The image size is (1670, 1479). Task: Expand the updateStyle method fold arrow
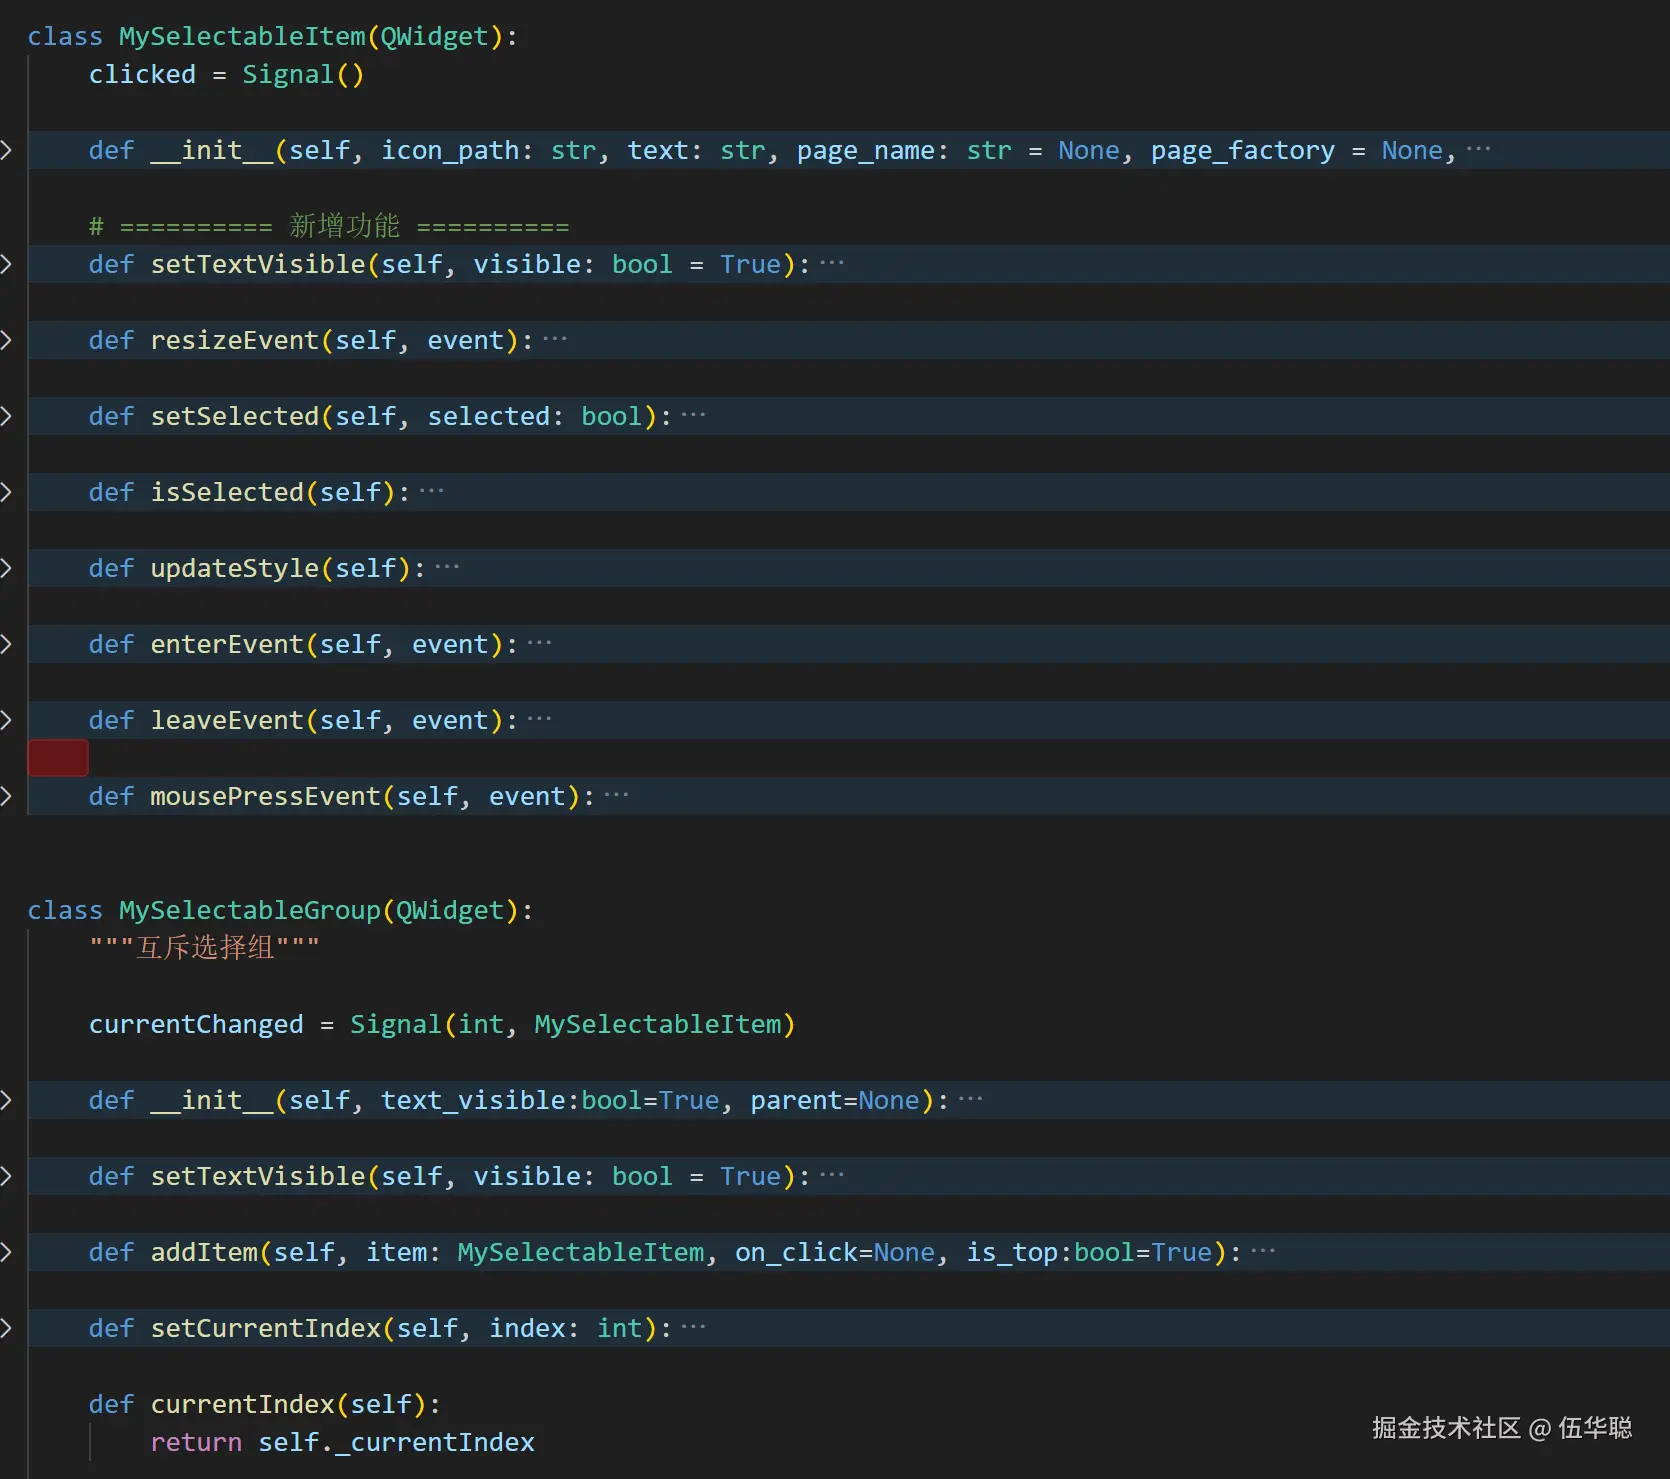pyautogui.click(x=6, y=568)
